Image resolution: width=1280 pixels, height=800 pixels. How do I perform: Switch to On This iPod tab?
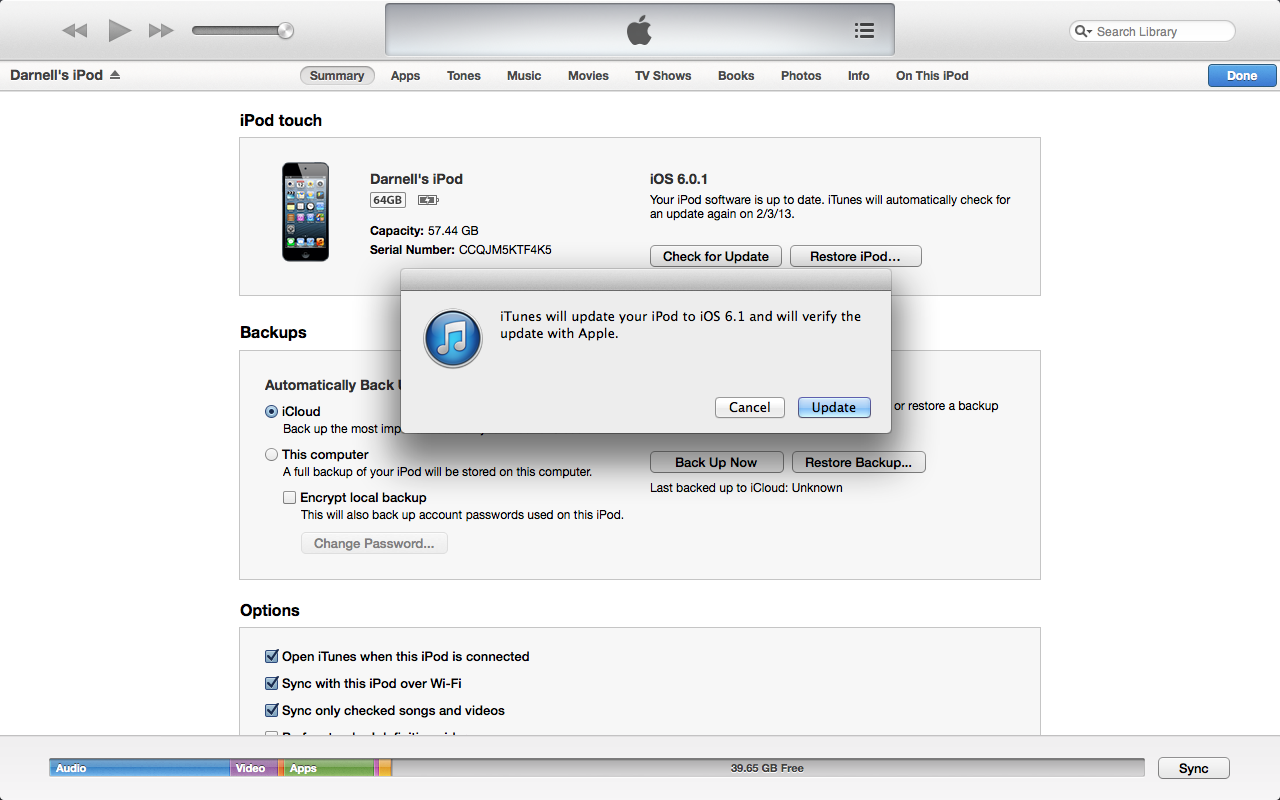click(x=932, y=75)
